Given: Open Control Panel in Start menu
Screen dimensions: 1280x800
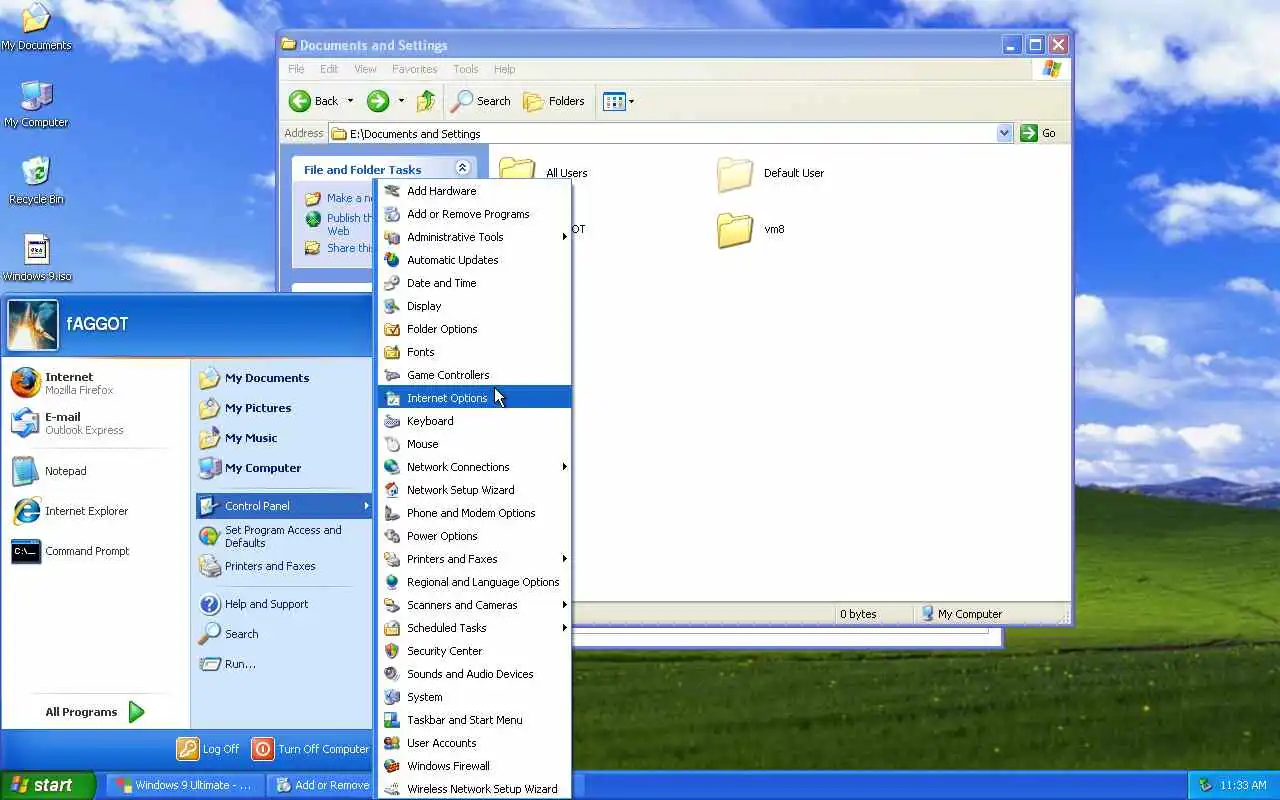Looking at the screenshot, I should coord(284,506).
